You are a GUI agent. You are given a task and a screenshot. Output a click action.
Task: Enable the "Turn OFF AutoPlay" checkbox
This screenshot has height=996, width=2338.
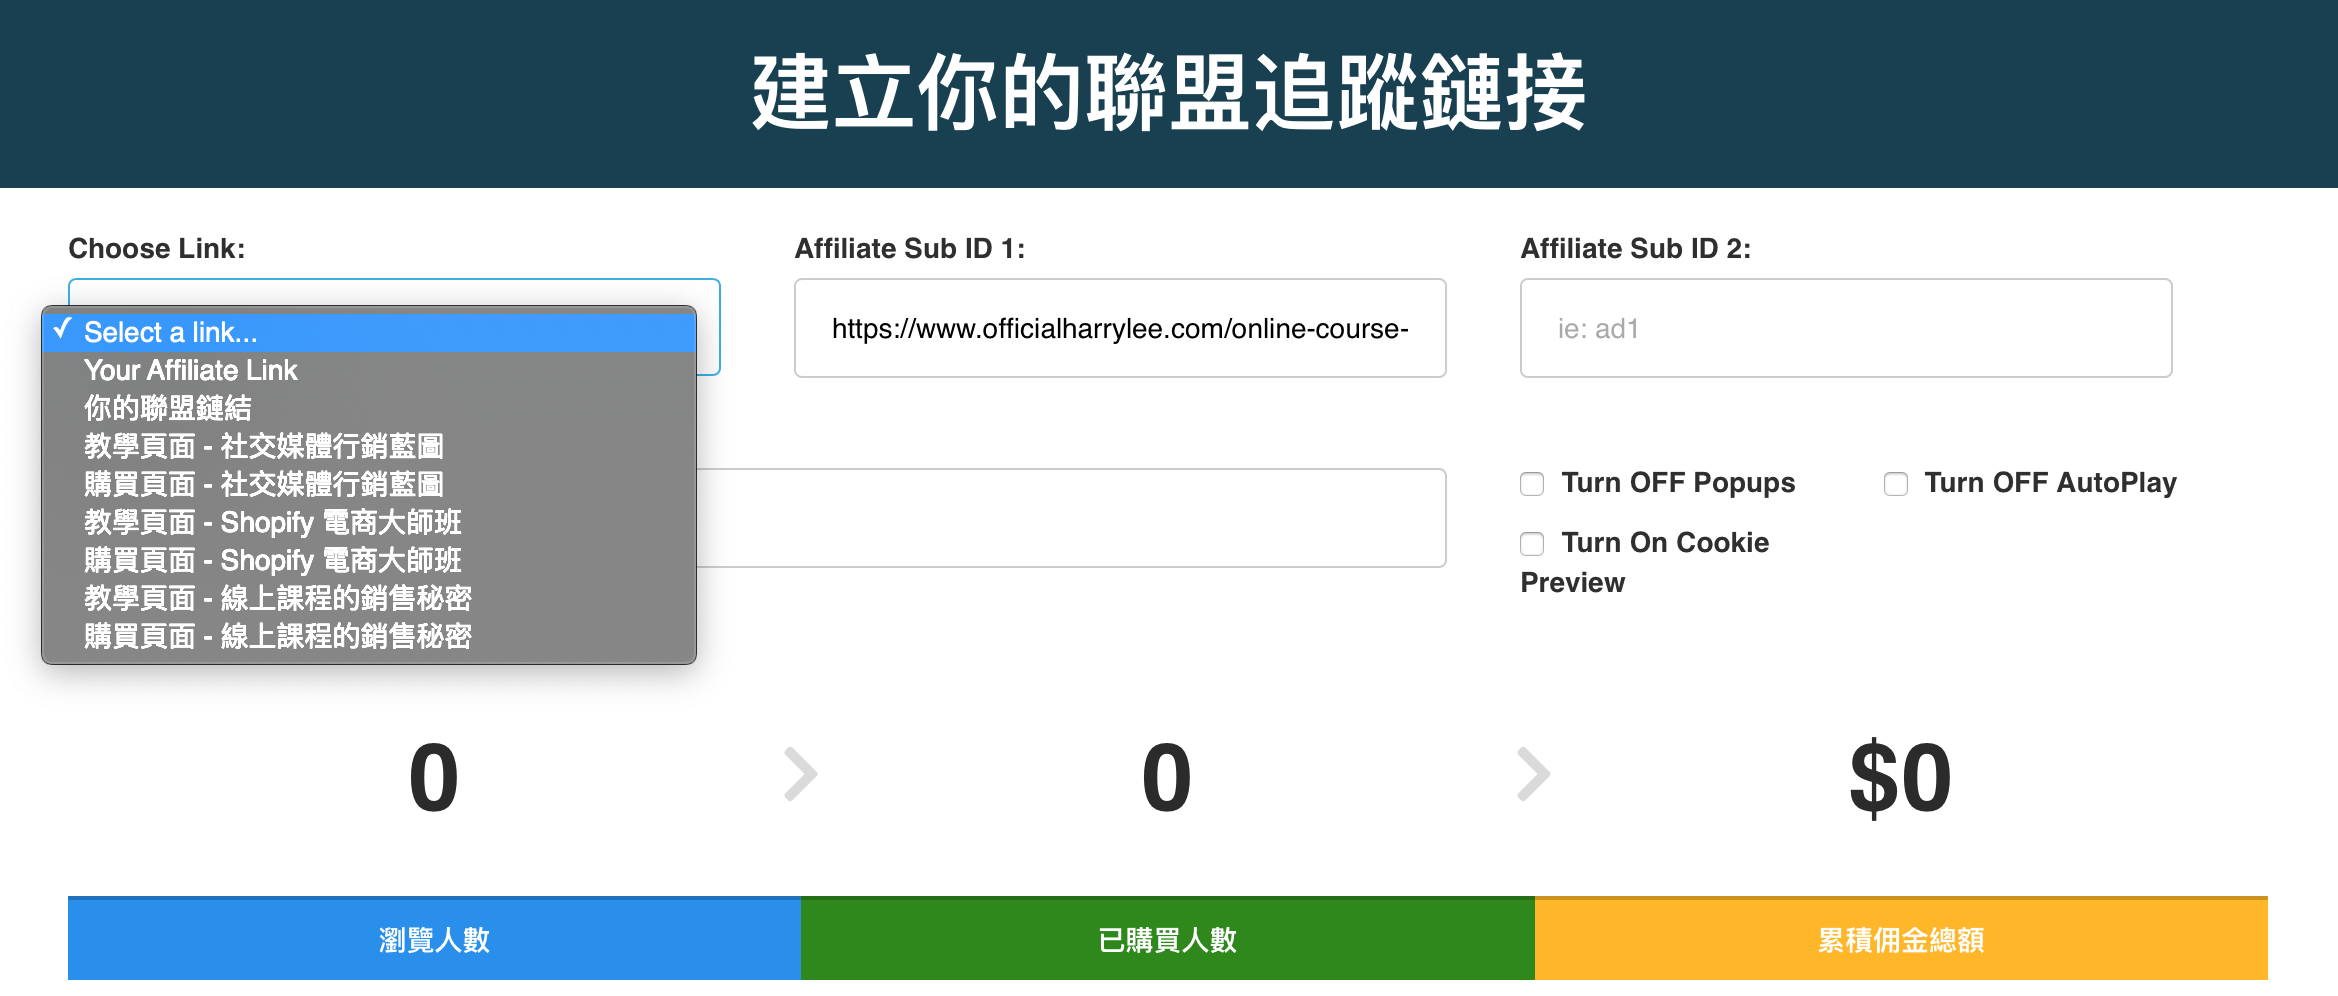pyautogui.click(x=1896, y=484)
